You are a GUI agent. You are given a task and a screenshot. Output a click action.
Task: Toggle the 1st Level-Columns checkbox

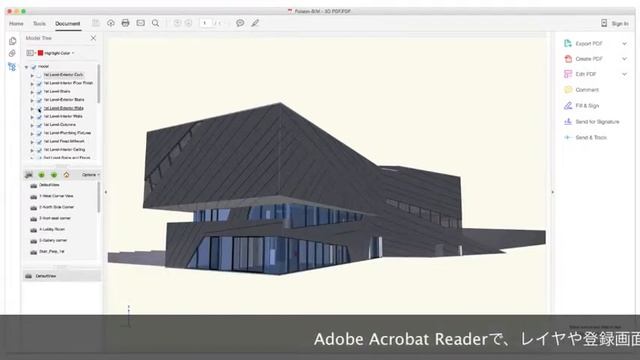tap(39, 125)
